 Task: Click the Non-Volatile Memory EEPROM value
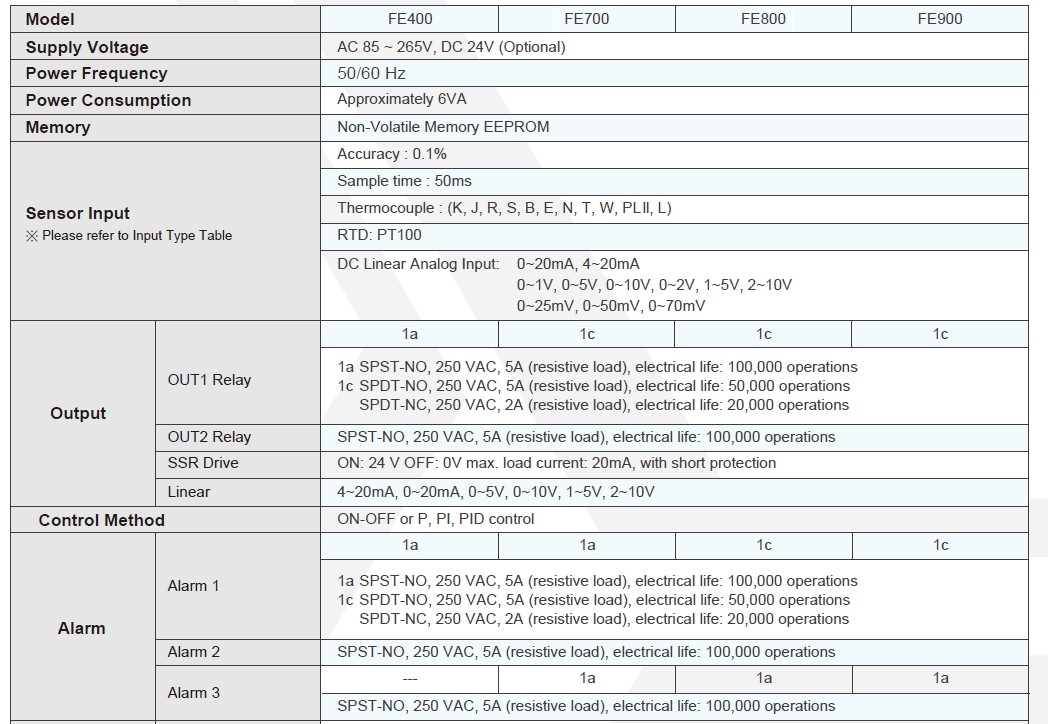click(443, 127)
